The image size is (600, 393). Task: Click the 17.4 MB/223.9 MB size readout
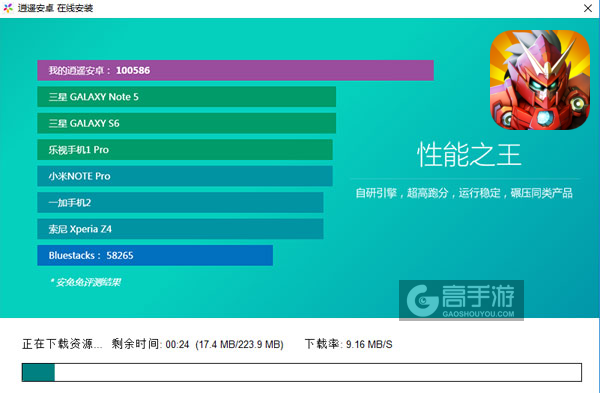[x=239, y=344]
